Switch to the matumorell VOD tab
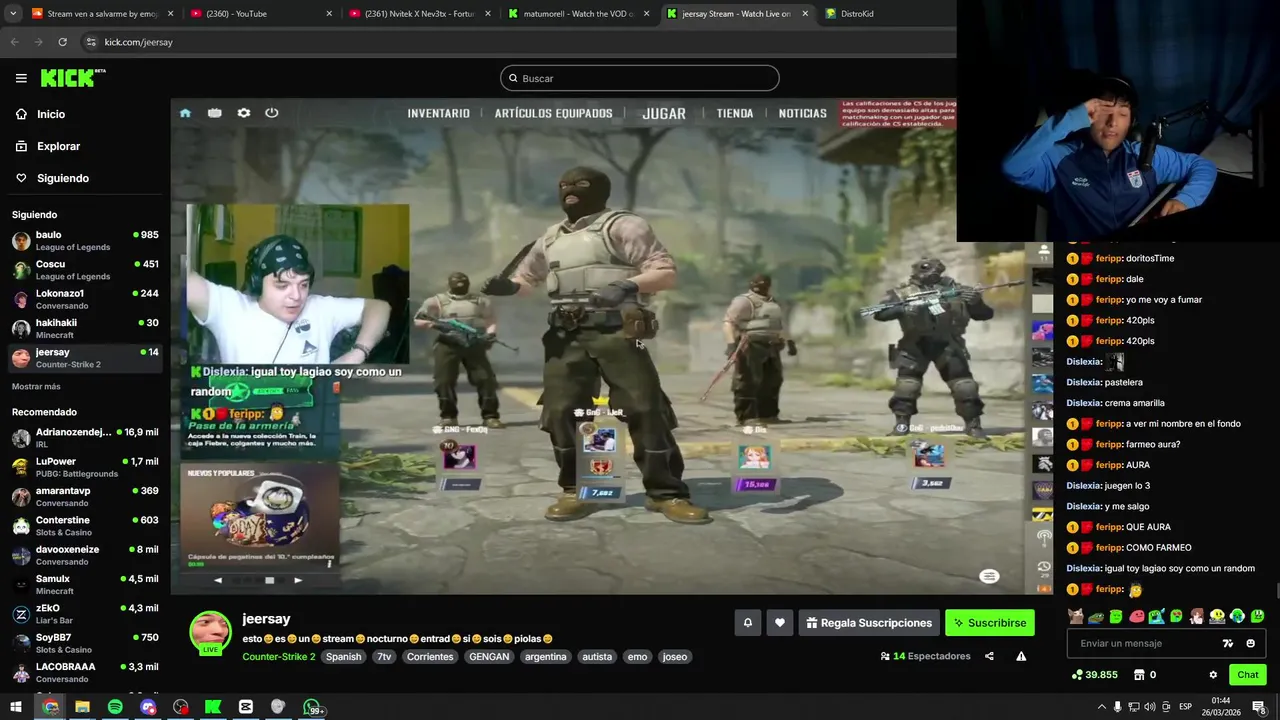The image size is (1280, 720). tap(578, 14)
